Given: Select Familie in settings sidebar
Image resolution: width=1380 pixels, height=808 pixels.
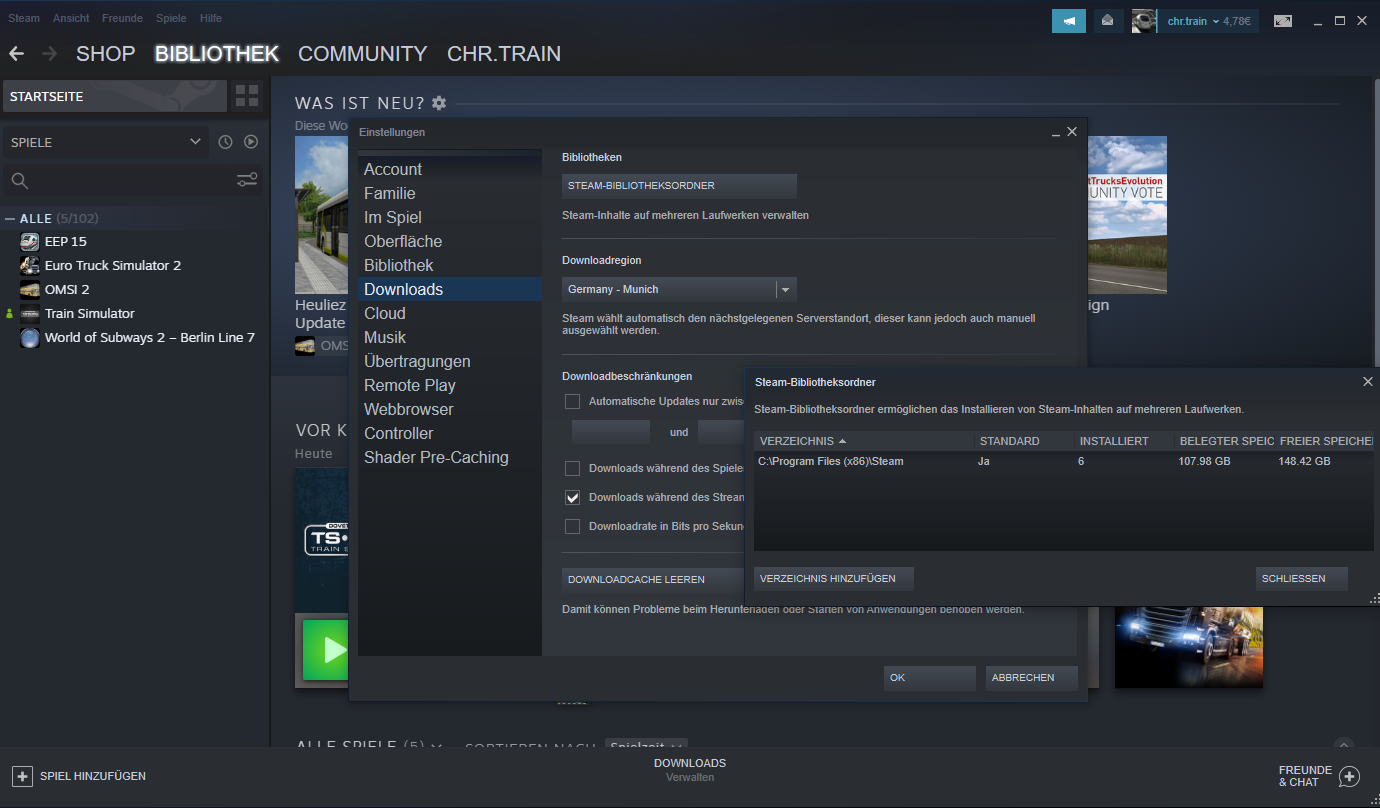Looking at the screenshot, I should [x=450, y=193].
